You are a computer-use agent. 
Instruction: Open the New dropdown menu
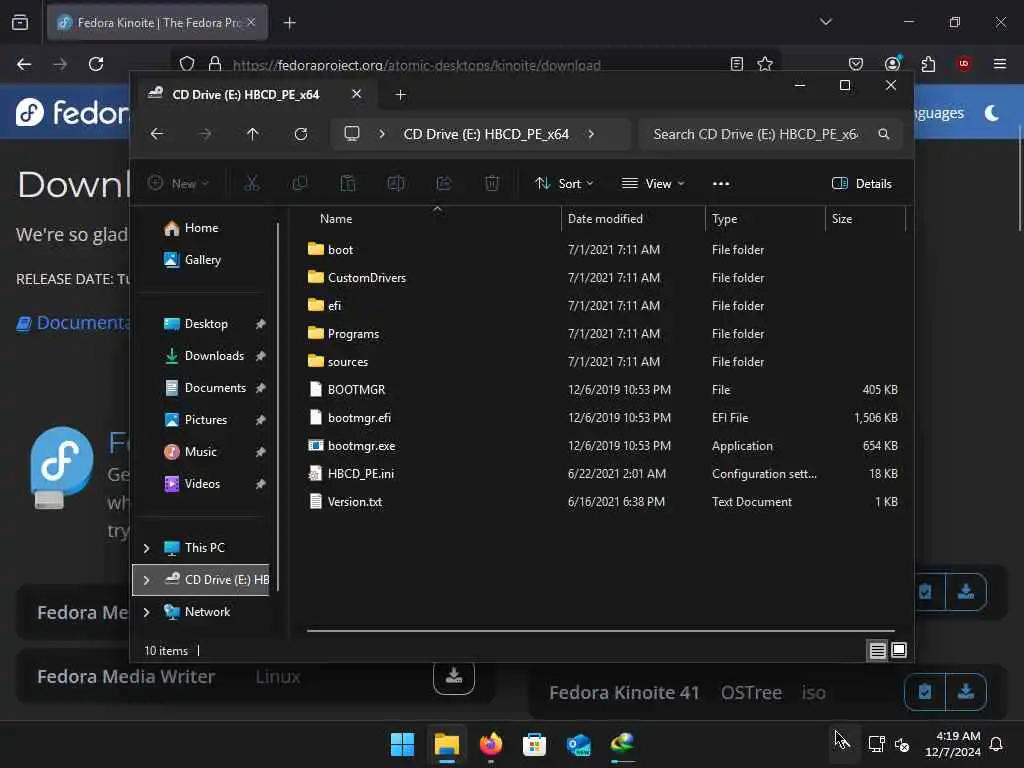click(x=178, y=184)
